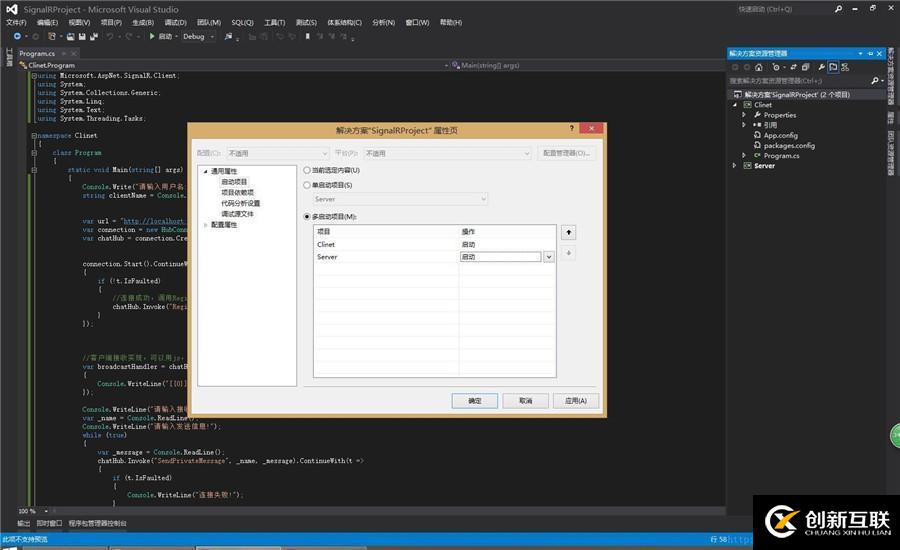Expand the 引用 references node

pyautogui.click(x=744, y=125)
